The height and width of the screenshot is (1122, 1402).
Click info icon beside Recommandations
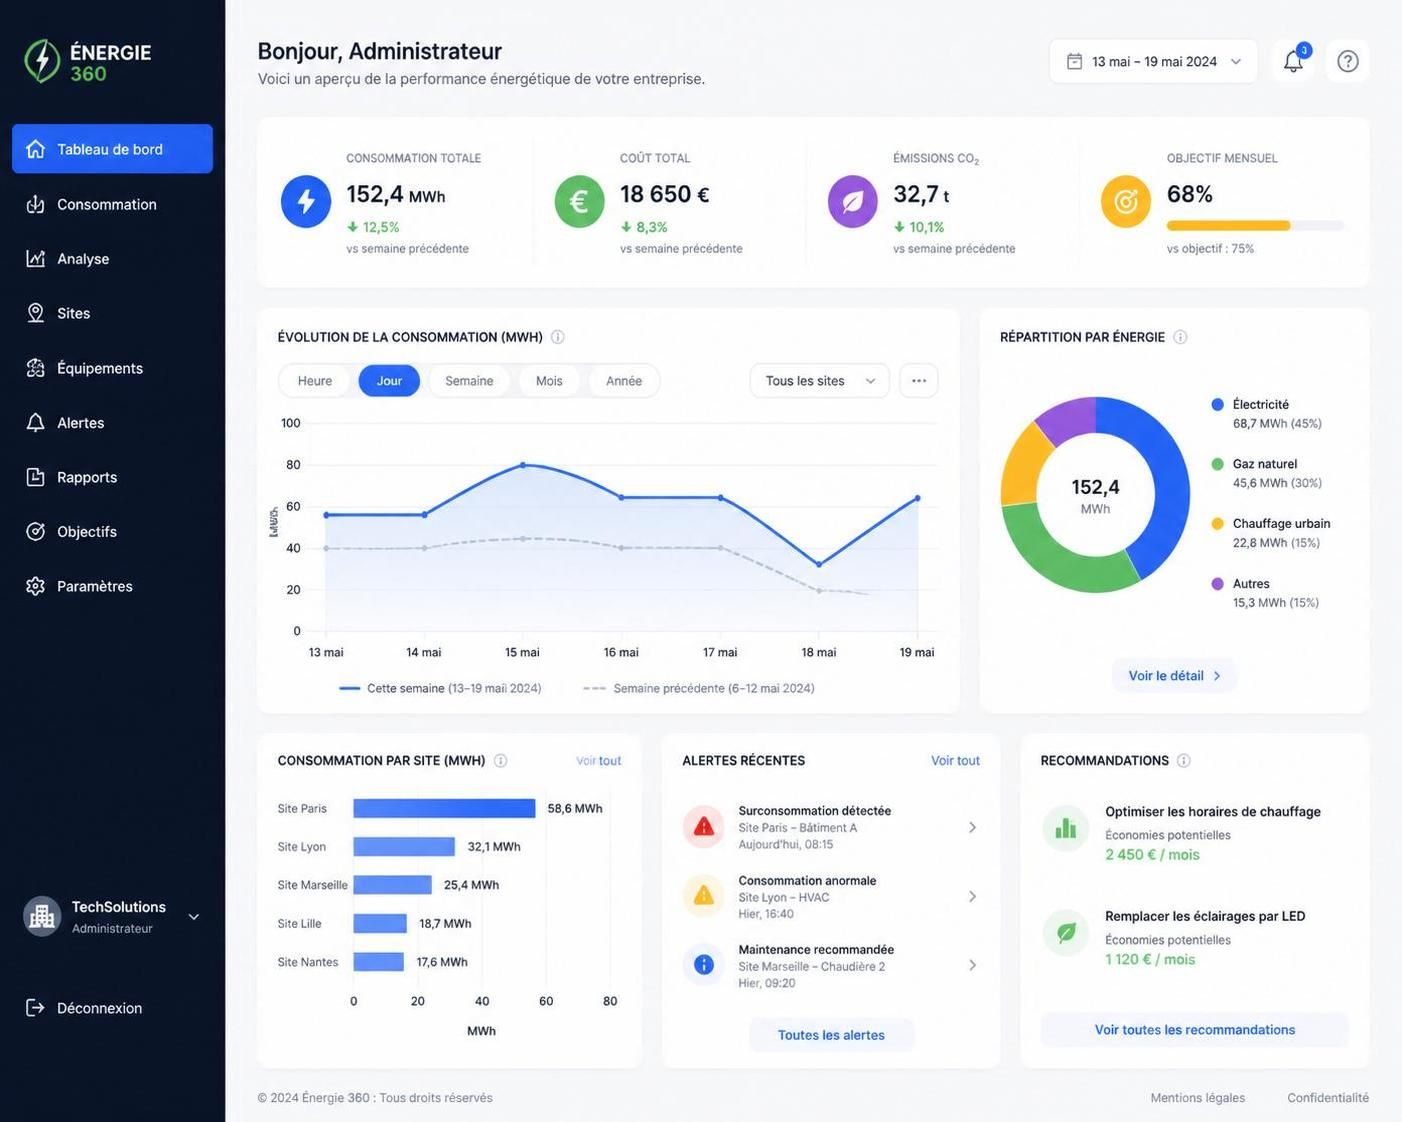point(1183,761)
